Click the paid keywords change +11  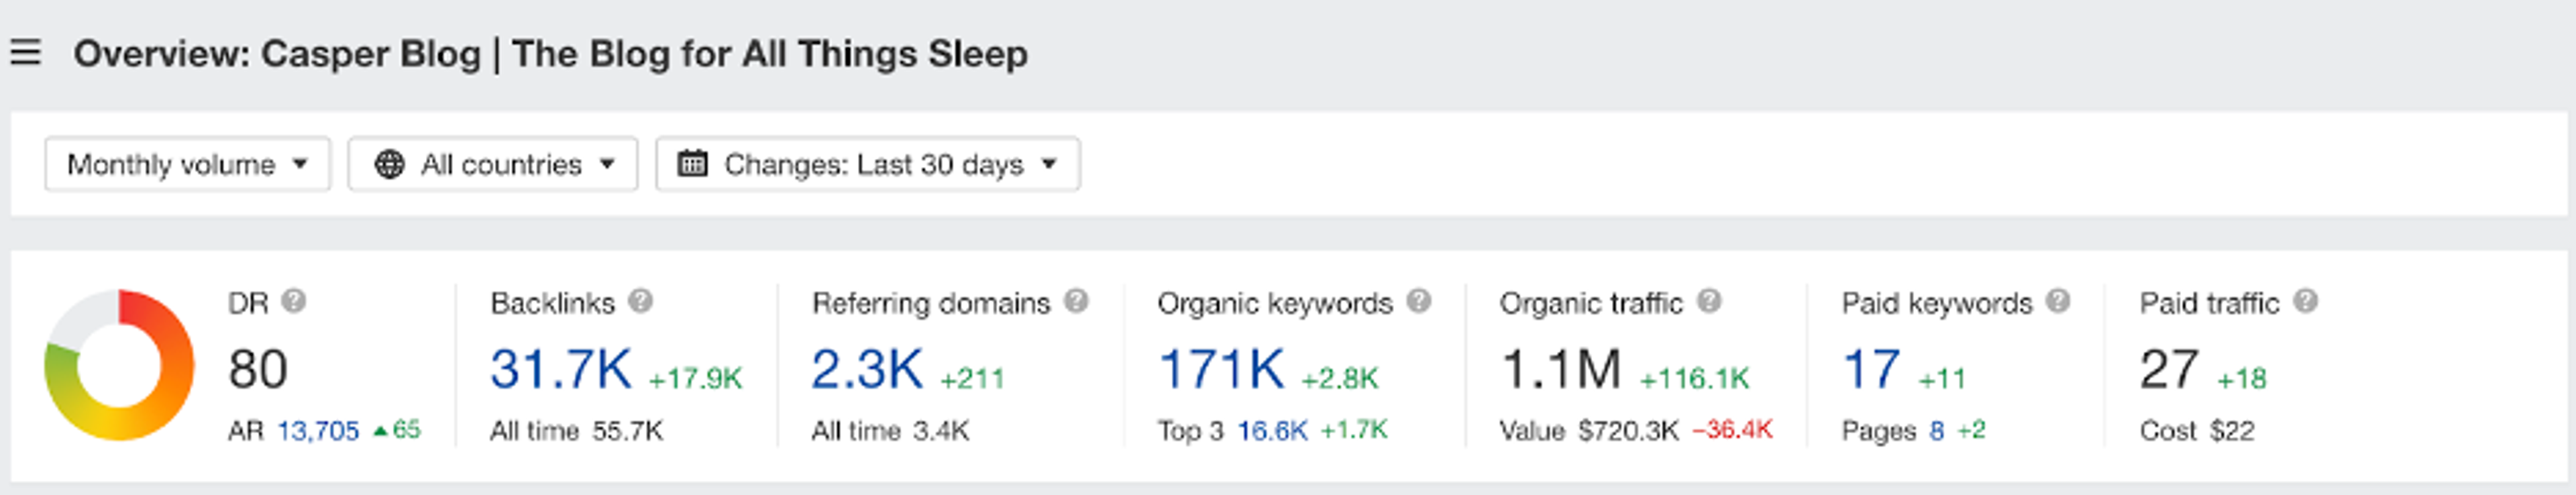[1941, 378]
